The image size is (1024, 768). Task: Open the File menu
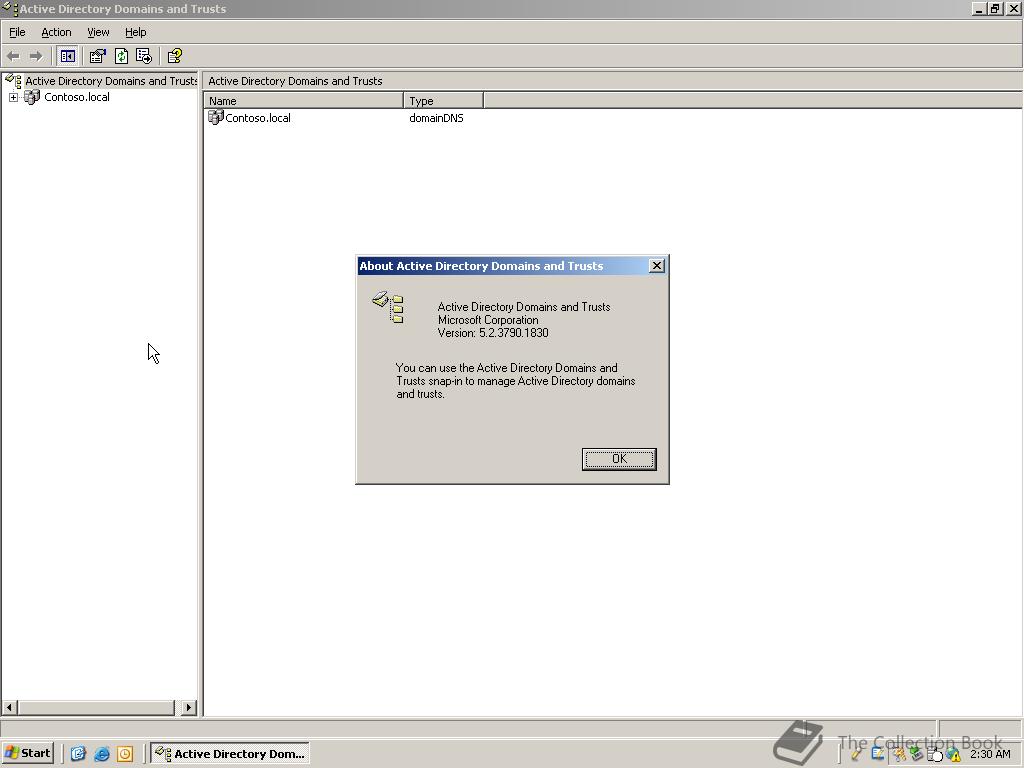click(17, 32)
